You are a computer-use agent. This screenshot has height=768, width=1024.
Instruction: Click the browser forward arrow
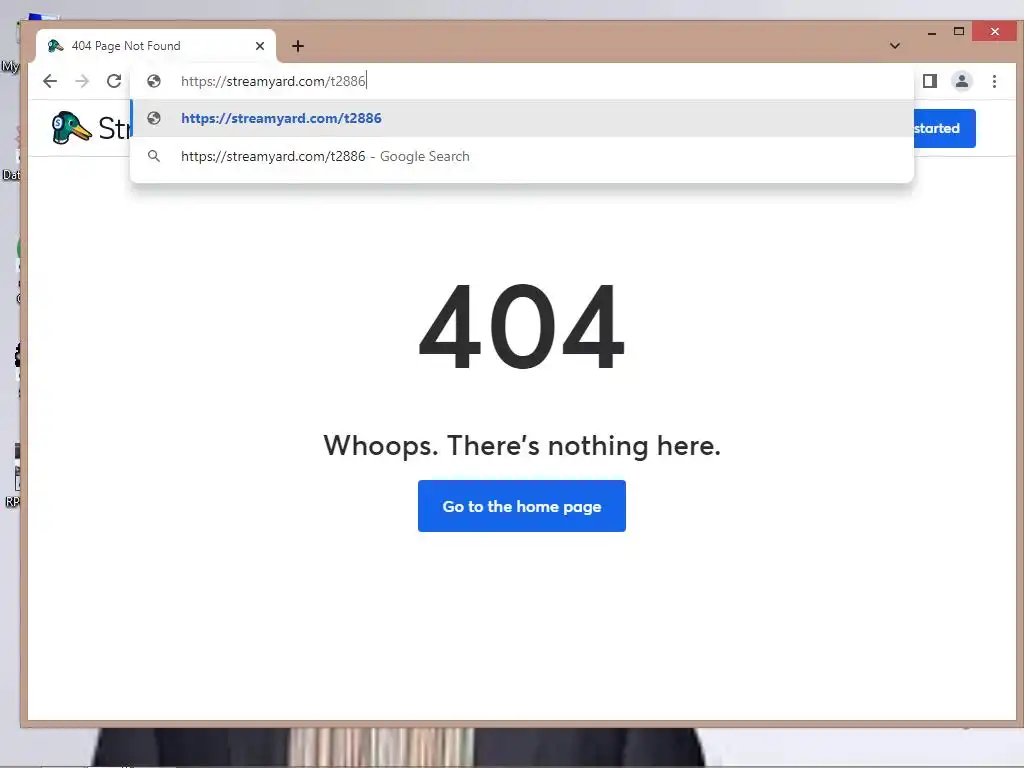coord(82,81)
